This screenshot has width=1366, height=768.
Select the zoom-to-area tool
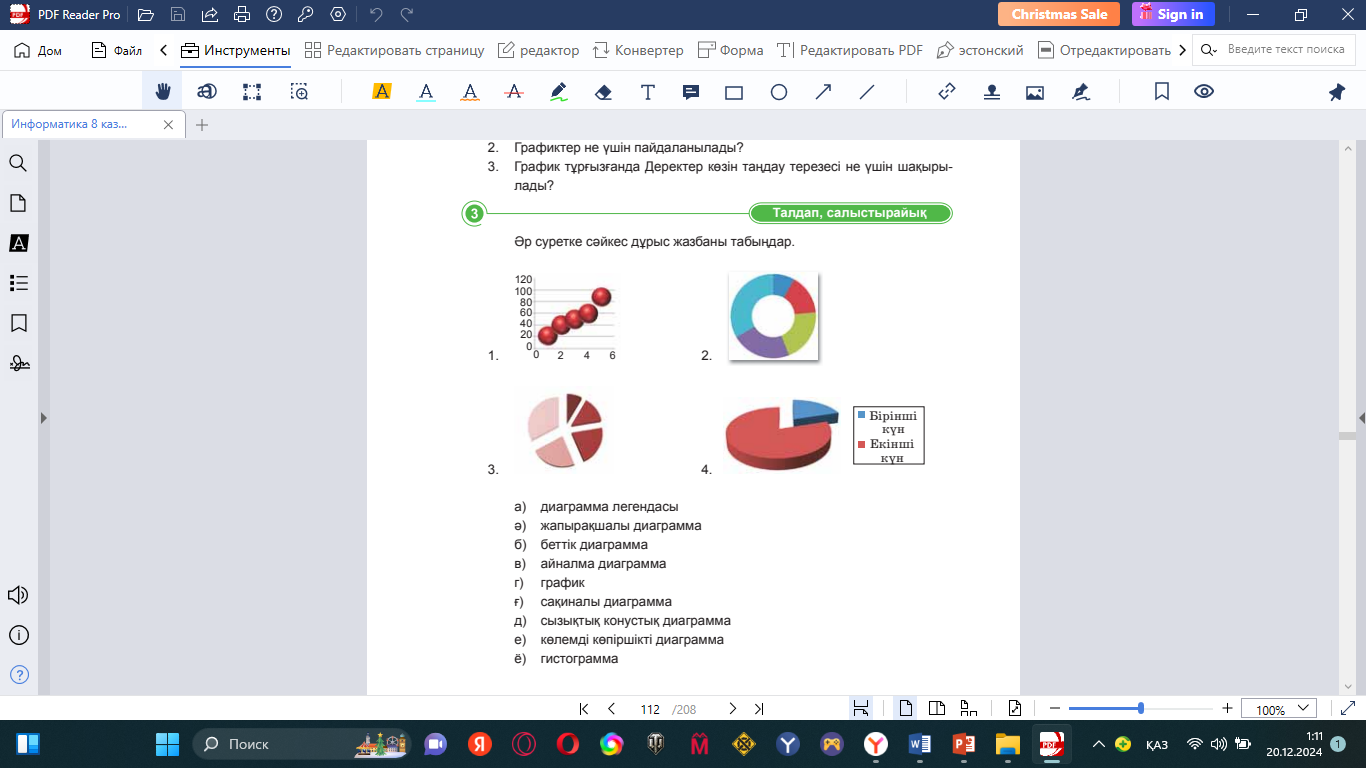299,92
